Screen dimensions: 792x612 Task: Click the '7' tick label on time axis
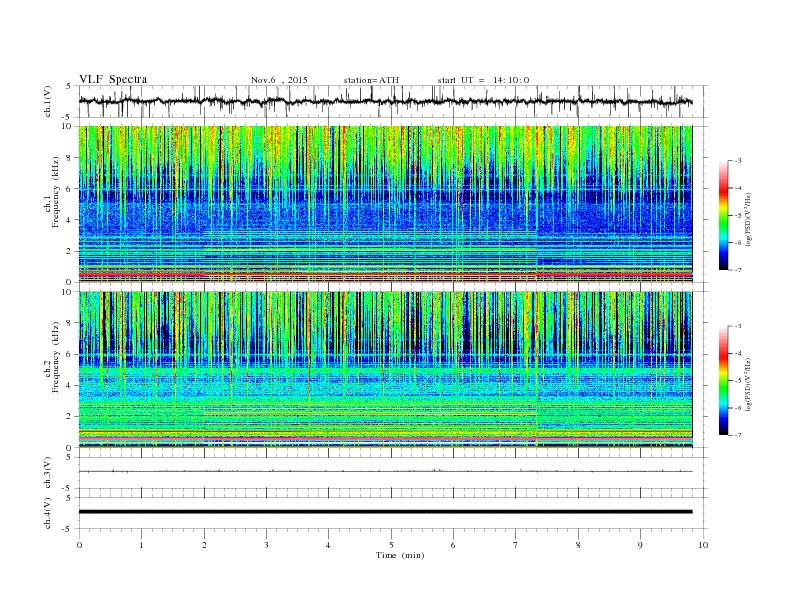click(x=516, y=545)
